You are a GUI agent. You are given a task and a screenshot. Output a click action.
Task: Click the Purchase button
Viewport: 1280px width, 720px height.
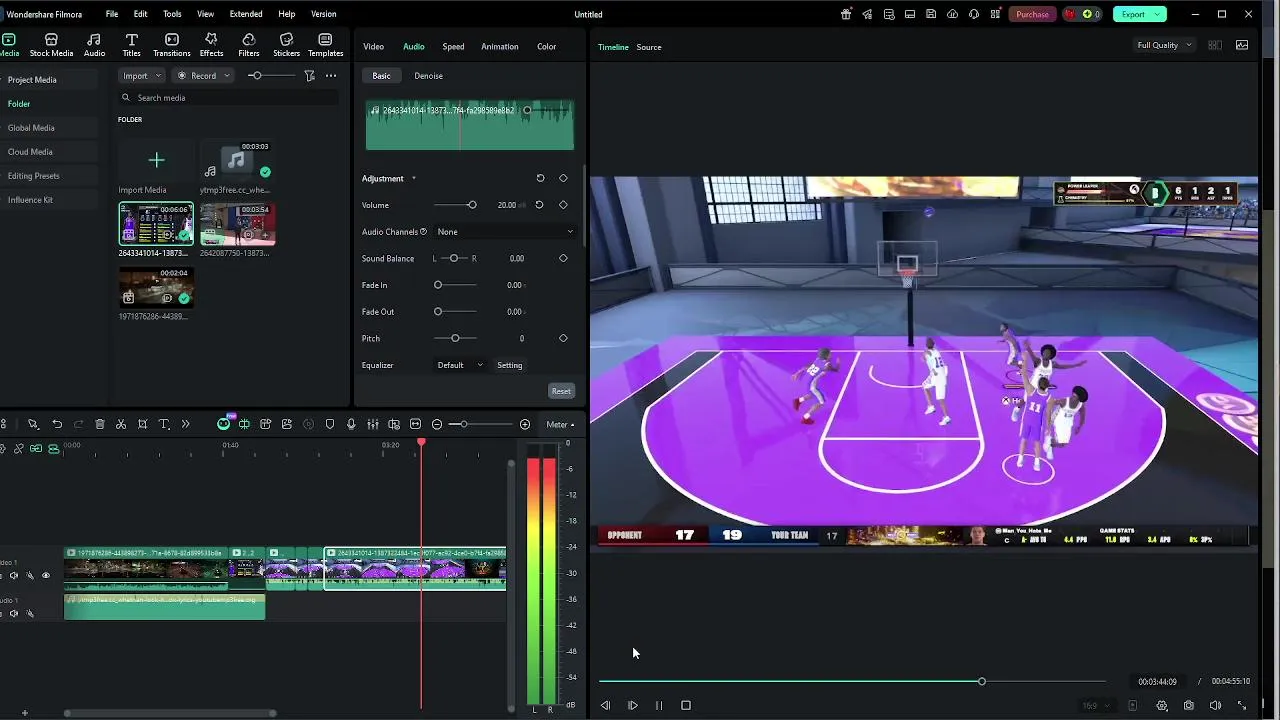[x=1032, y=14]
